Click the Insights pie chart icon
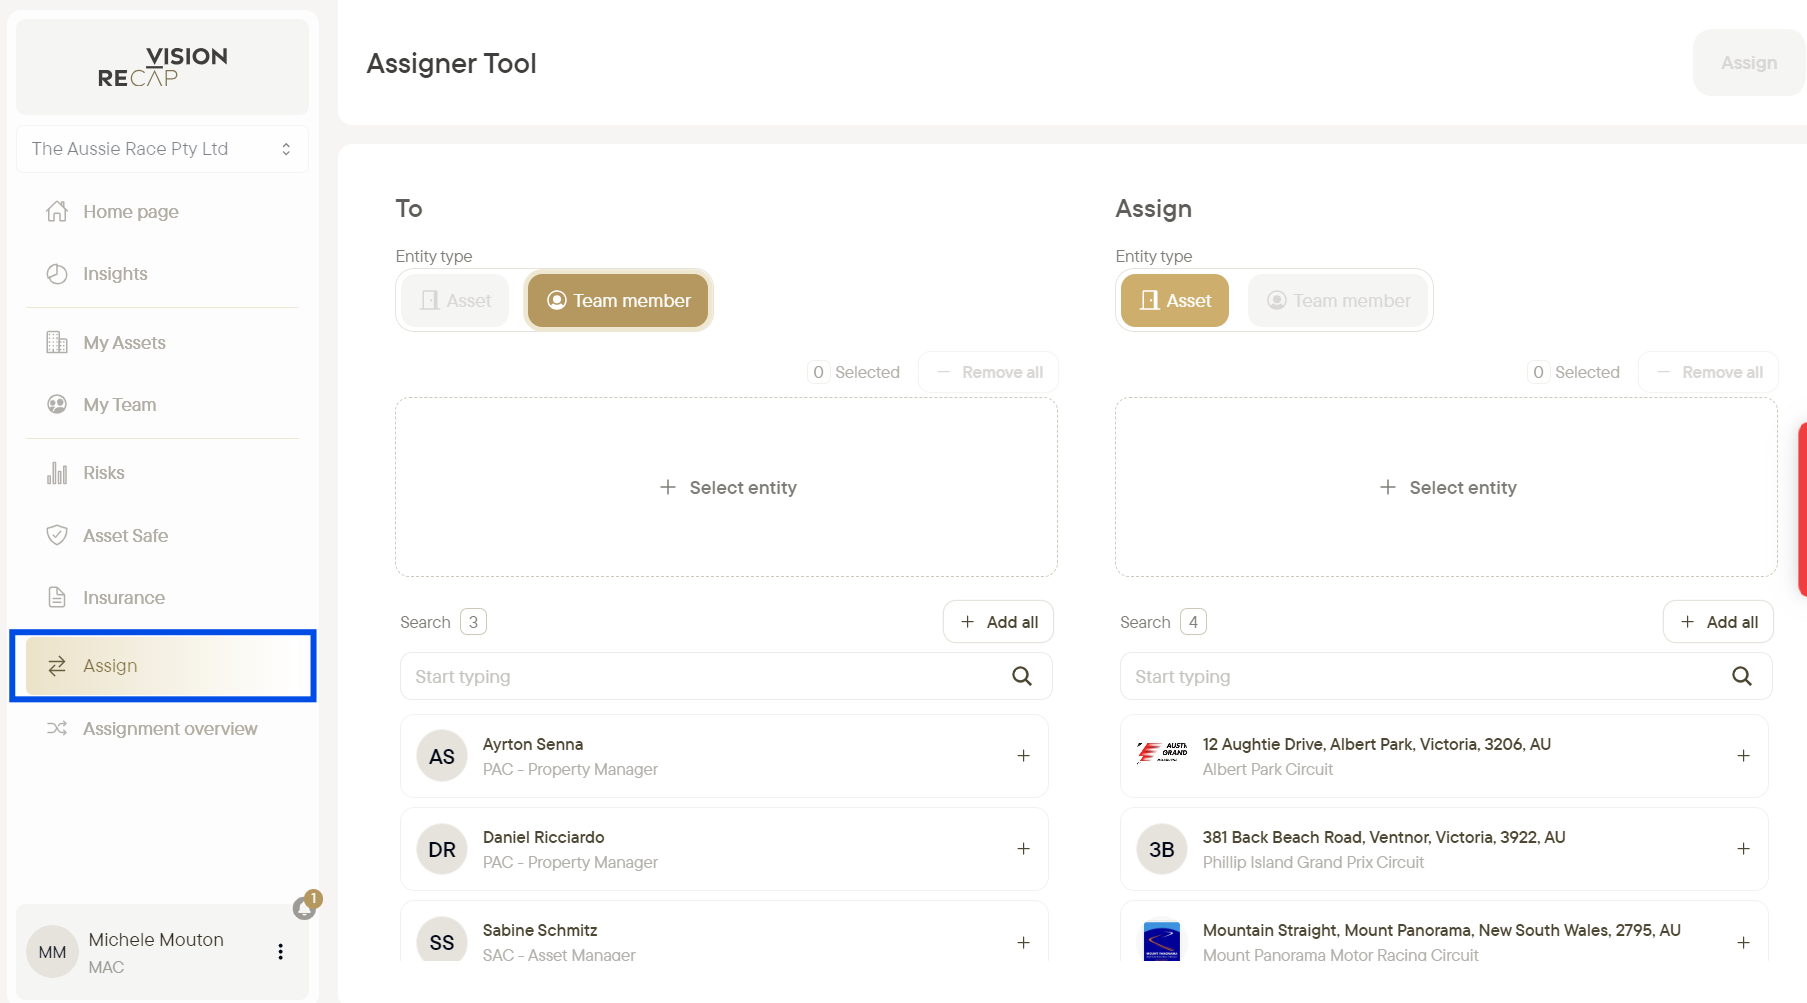1807x1003 pixels. point(57,274)
